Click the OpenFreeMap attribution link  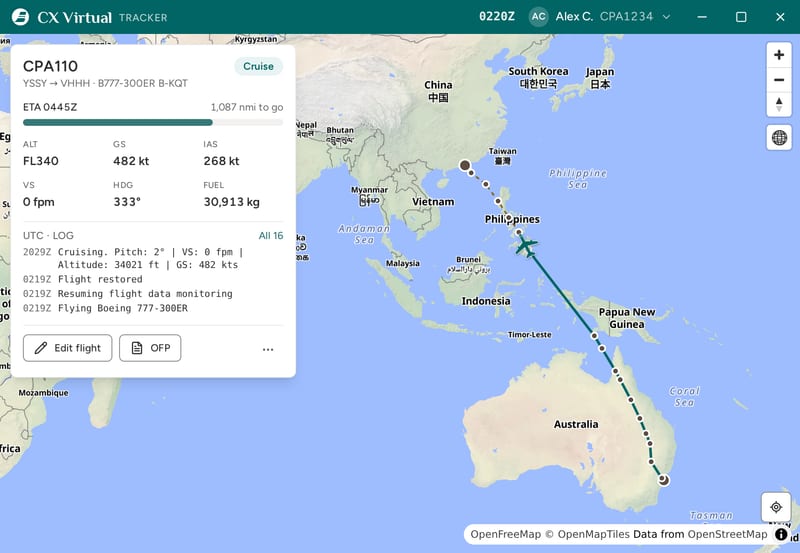click(505, 534)
